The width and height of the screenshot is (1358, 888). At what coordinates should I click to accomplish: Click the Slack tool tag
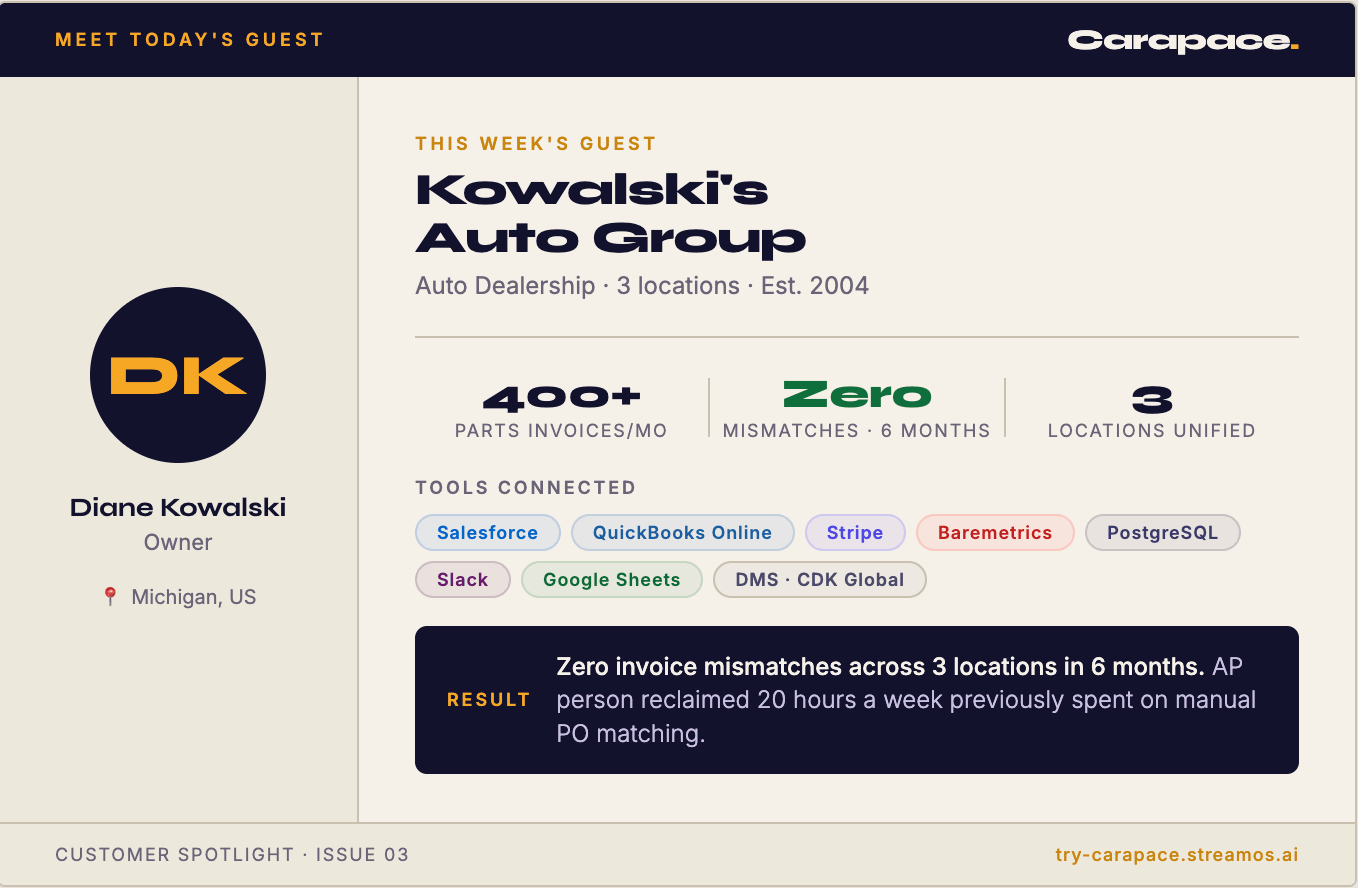coord(463,580)
